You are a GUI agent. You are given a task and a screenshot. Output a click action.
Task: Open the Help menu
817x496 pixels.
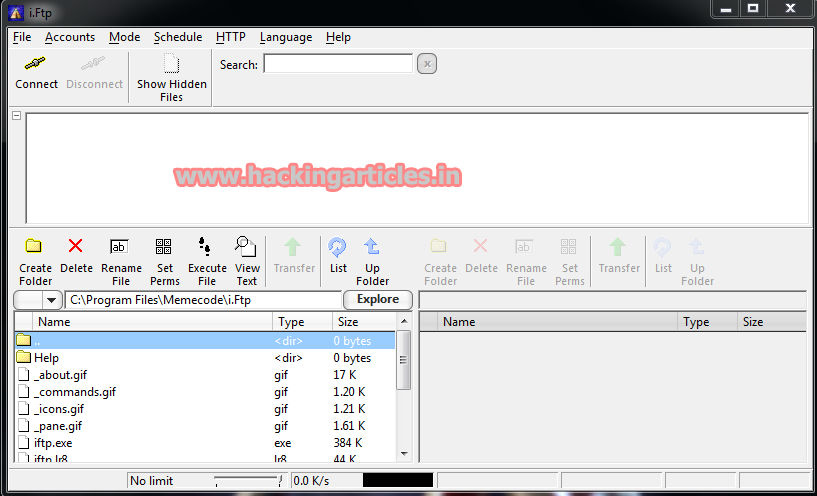click(338, 37)
